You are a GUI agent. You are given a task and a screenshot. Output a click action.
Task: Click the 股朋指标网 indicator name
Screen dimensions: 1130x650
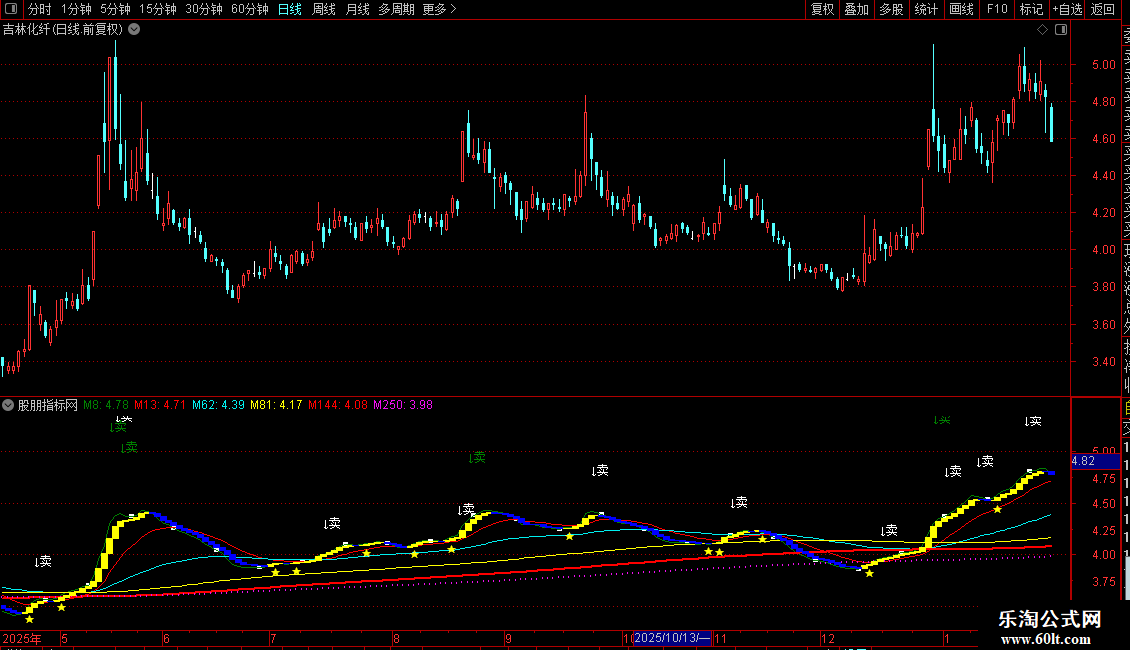[48, 405]
